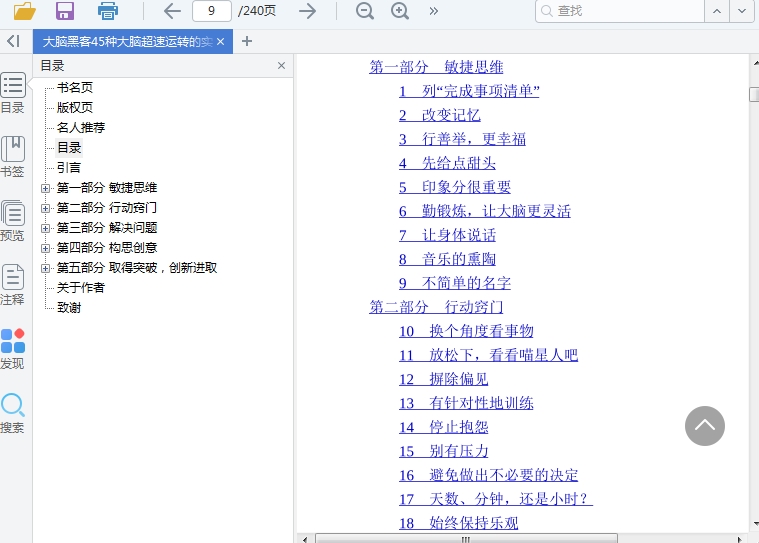Open link 4 先给点甜头
The image size is (759, 543).
pyautogui.click(x=447, y=163)
